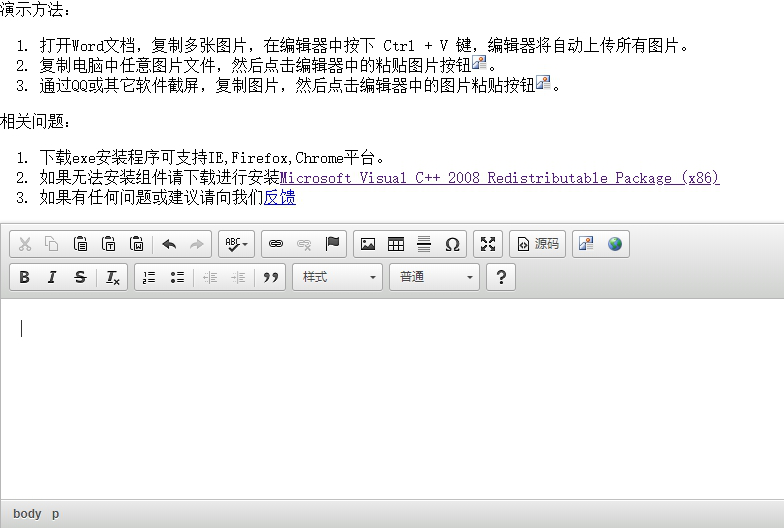This screenshot has width=784, height=528.
Task: Insert a table with table icon
Action: click(396, 244)
